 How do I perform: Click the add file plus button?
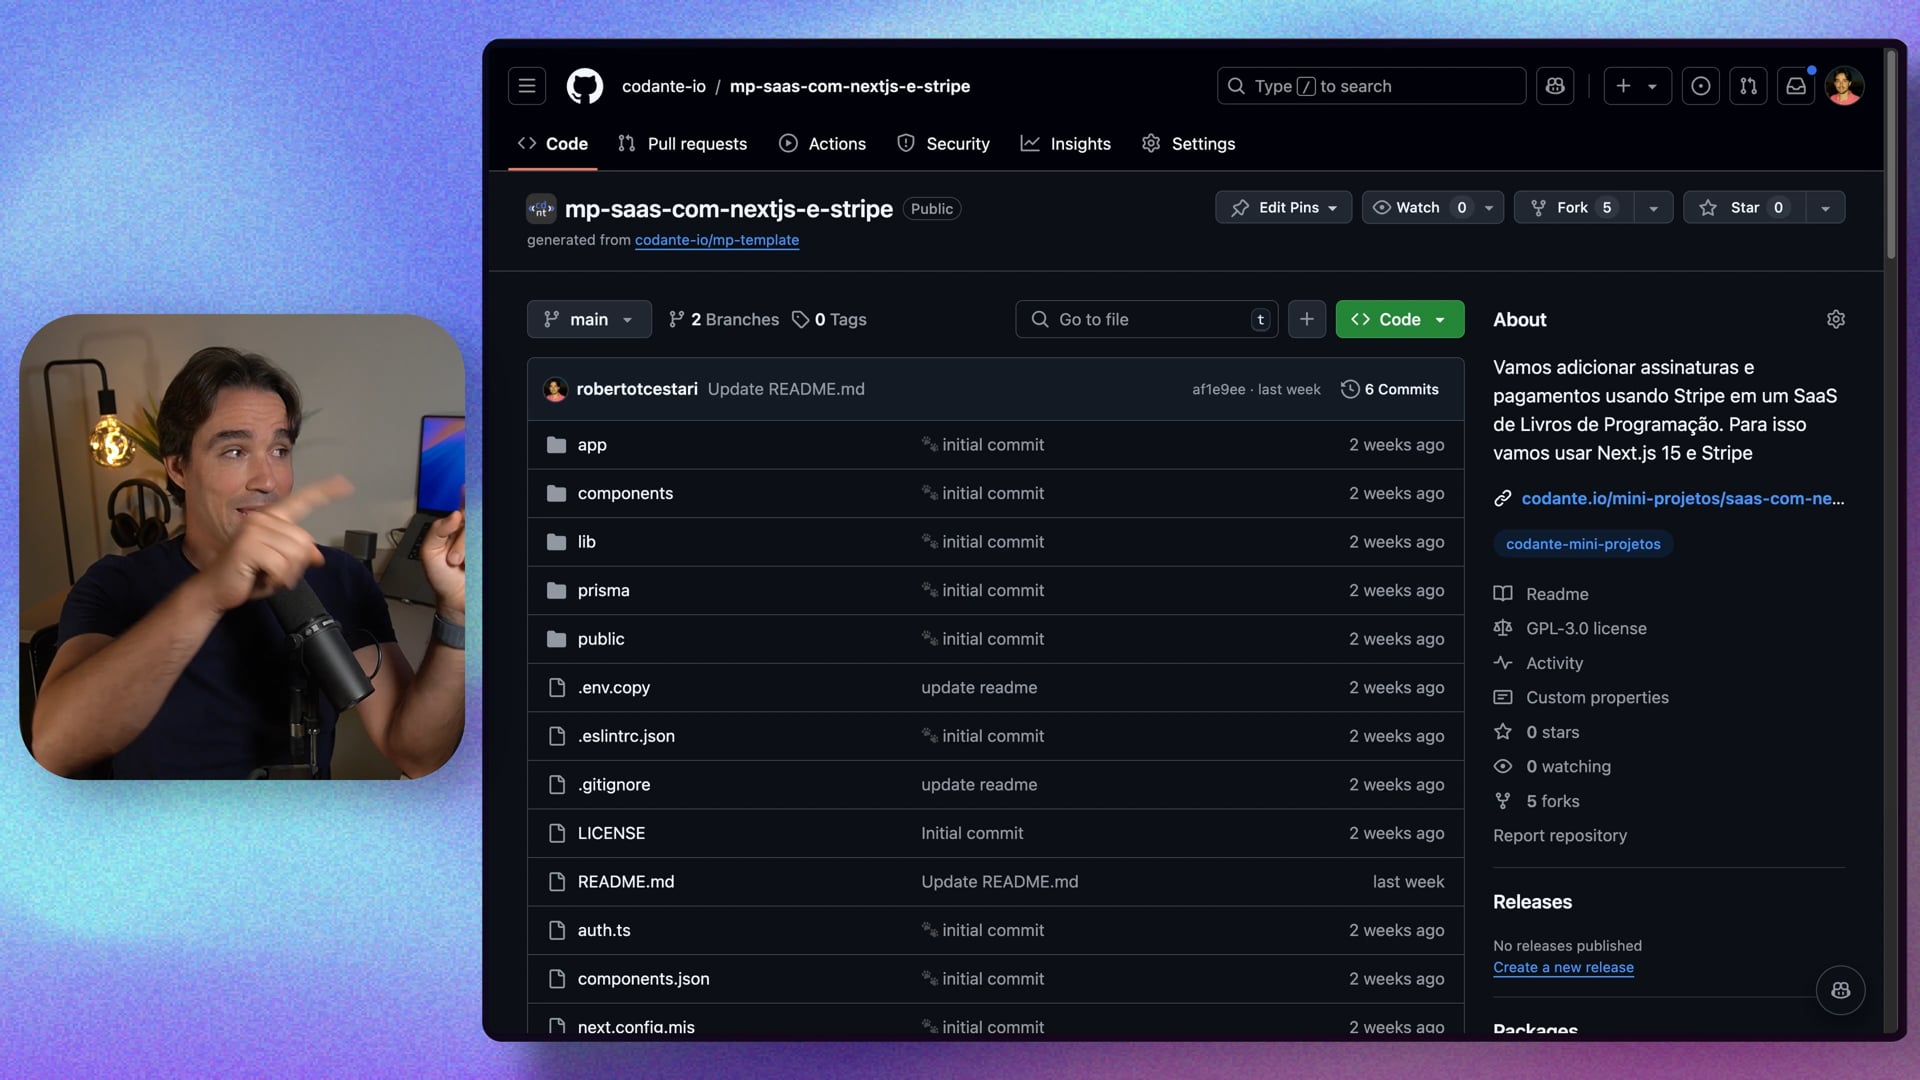(1306, 319)
